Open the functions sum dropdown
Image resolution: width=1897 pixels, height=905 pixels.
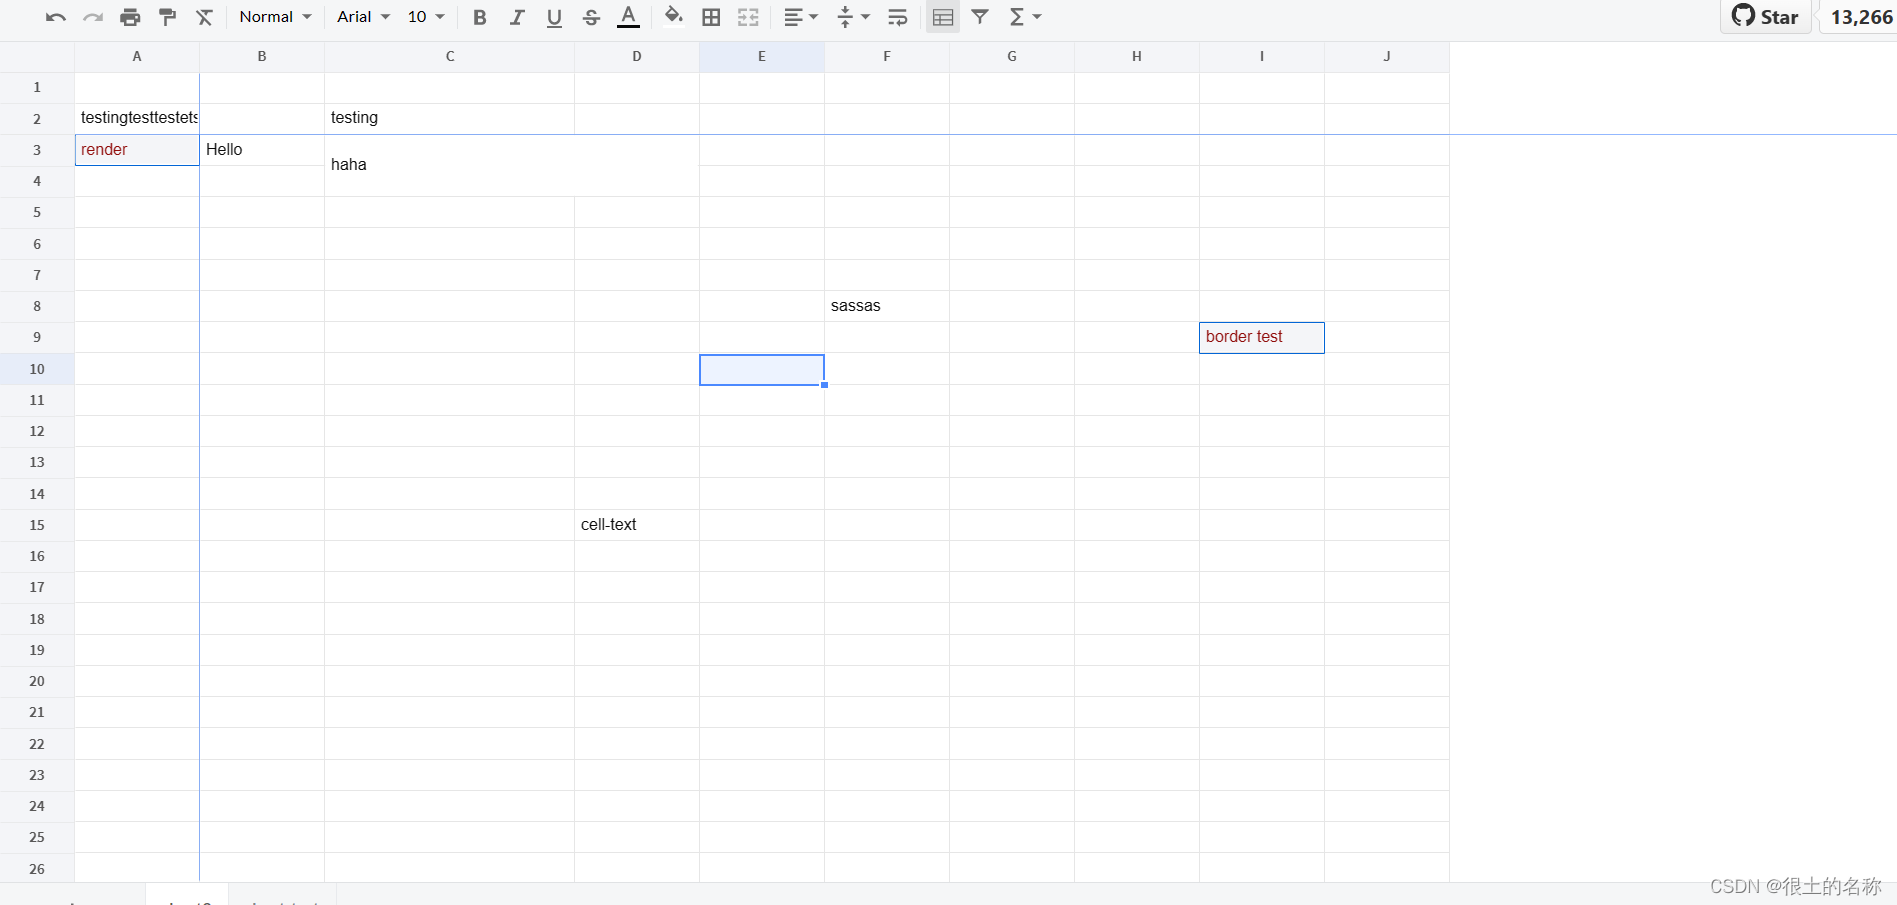[1025, 17]
